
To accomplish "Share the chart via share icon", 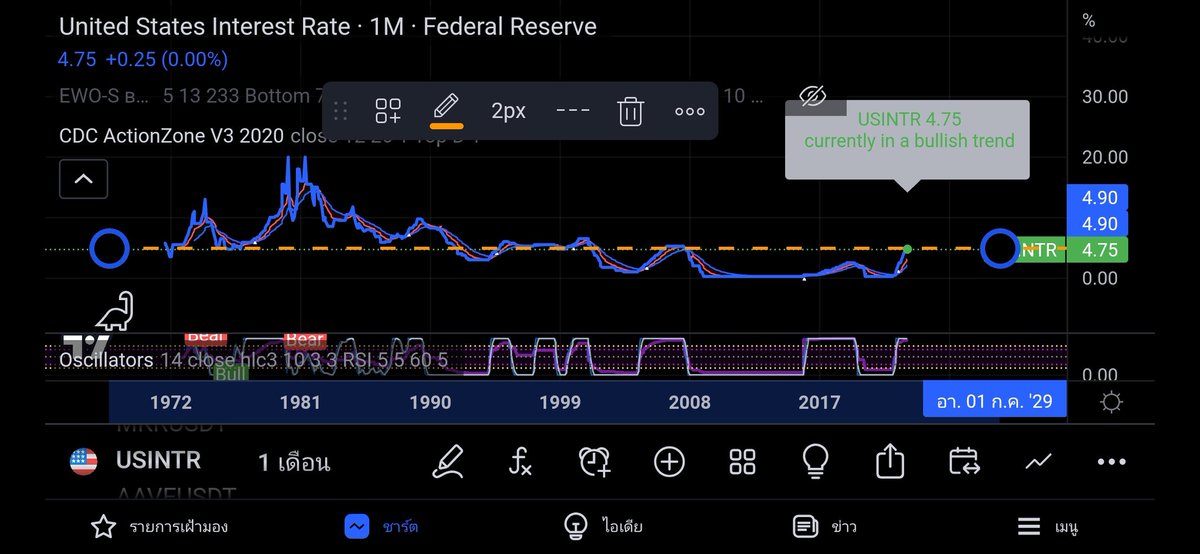I will click(889, 461).
